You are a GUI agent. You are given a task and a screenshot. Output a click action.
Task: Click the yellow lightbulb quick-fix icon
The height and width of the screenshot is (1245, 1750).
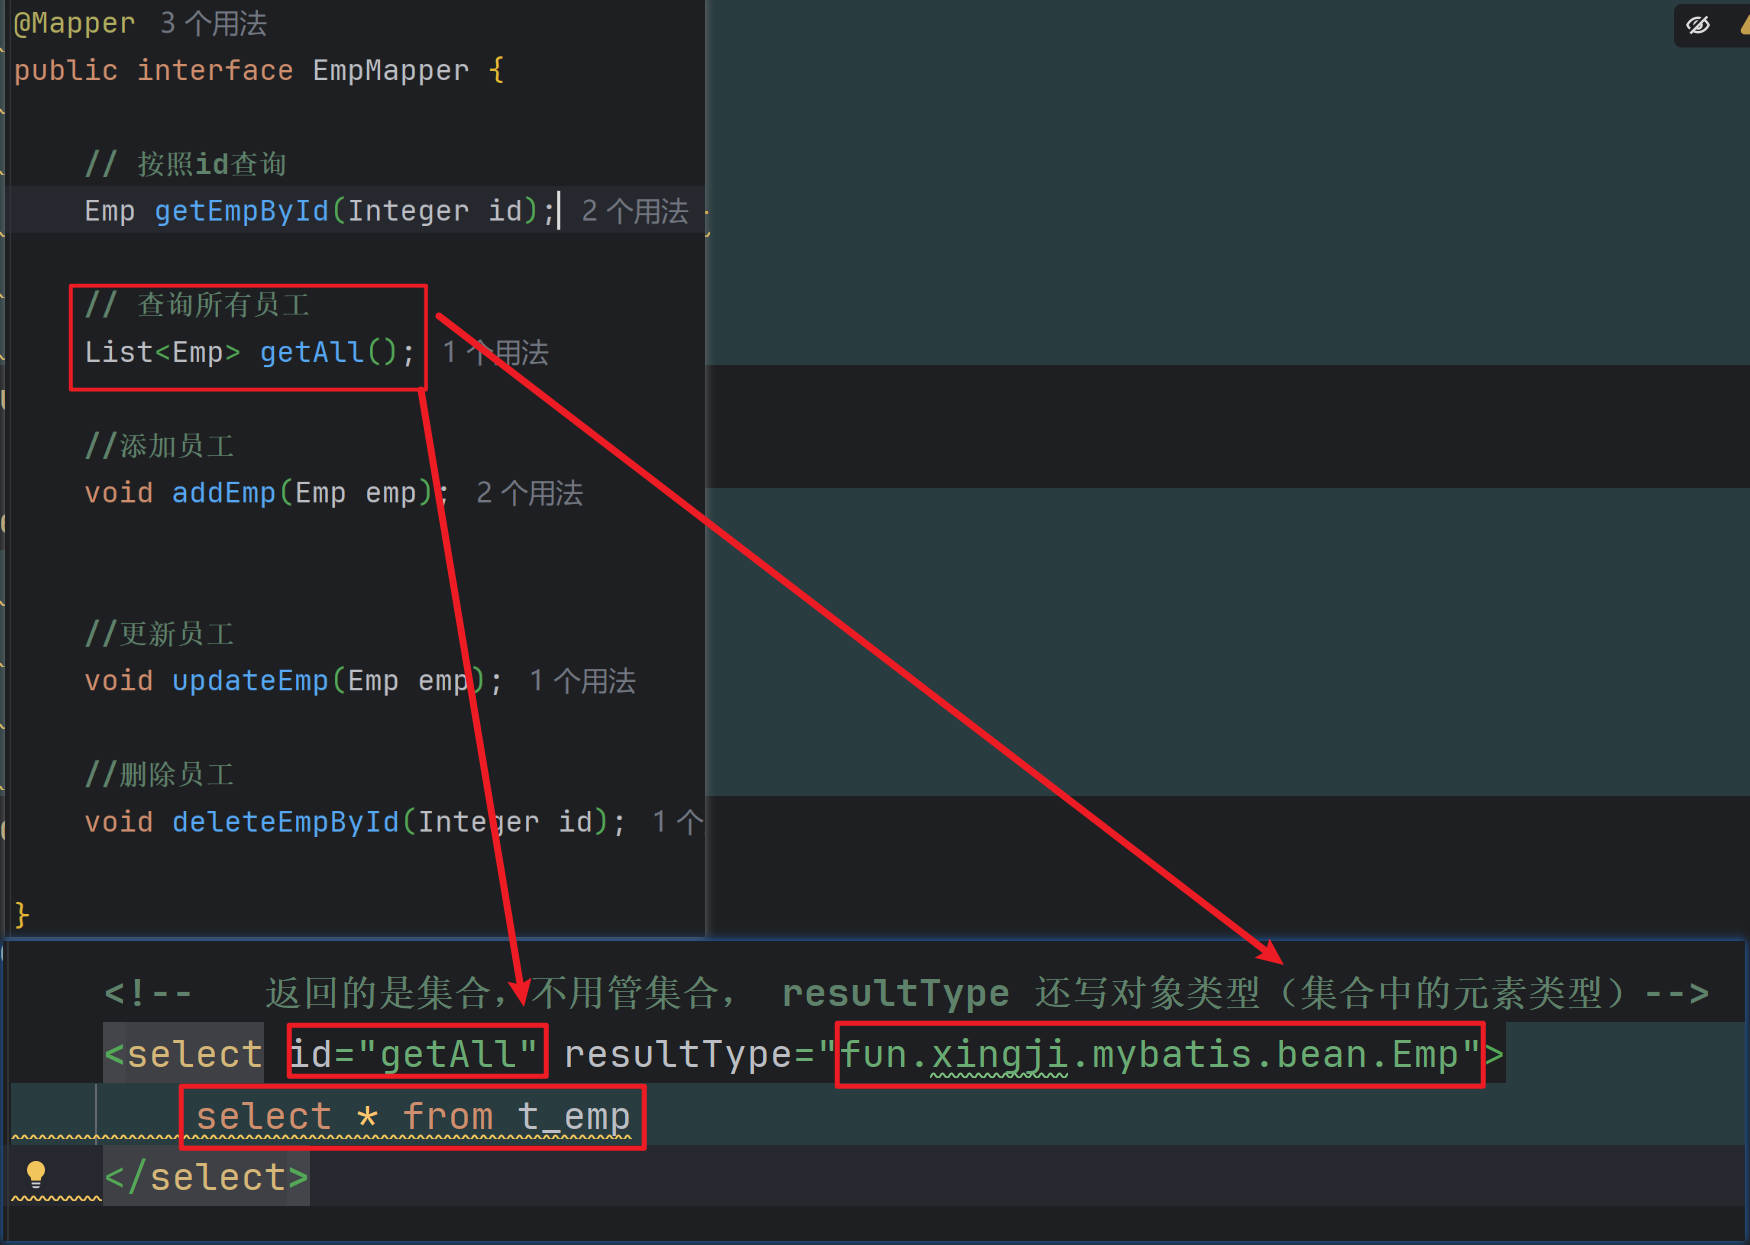[x=36, y=1173]
